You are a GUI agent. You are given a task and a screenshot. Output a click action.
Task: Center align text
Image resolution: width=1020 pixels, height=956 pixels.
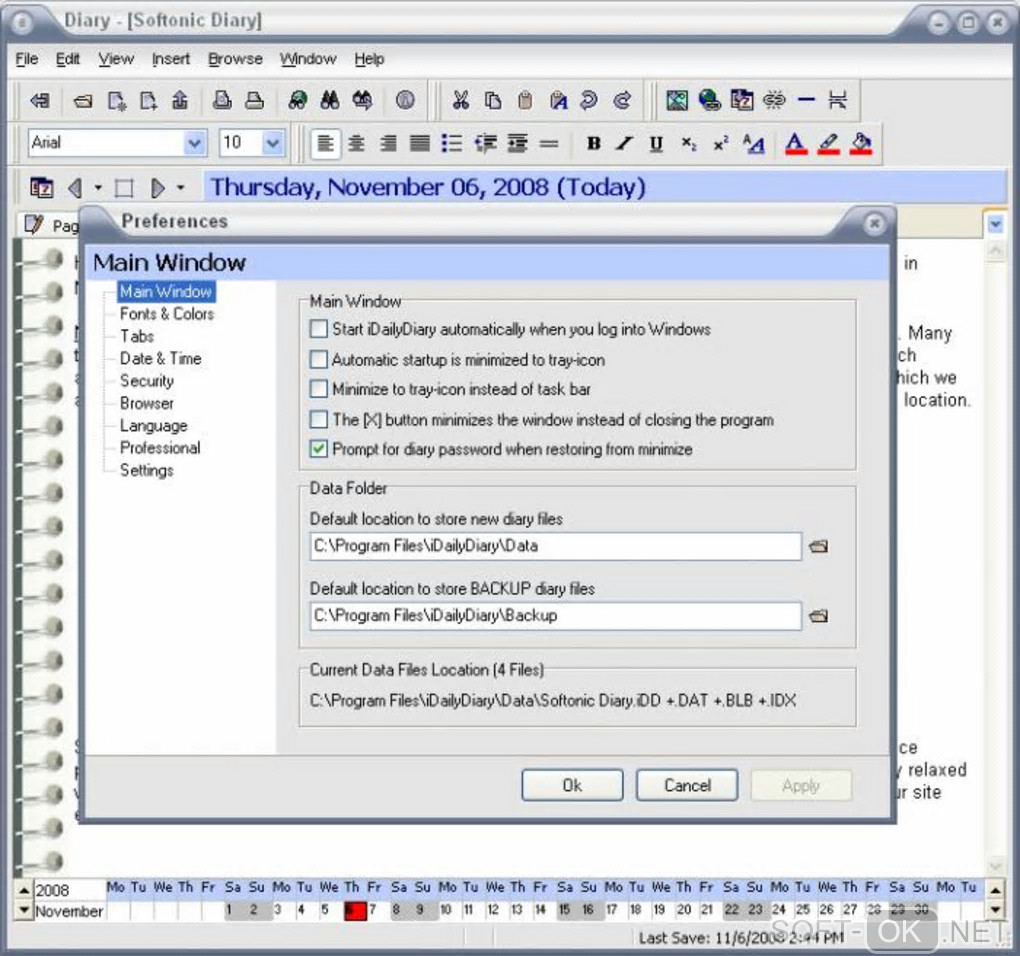356,143
